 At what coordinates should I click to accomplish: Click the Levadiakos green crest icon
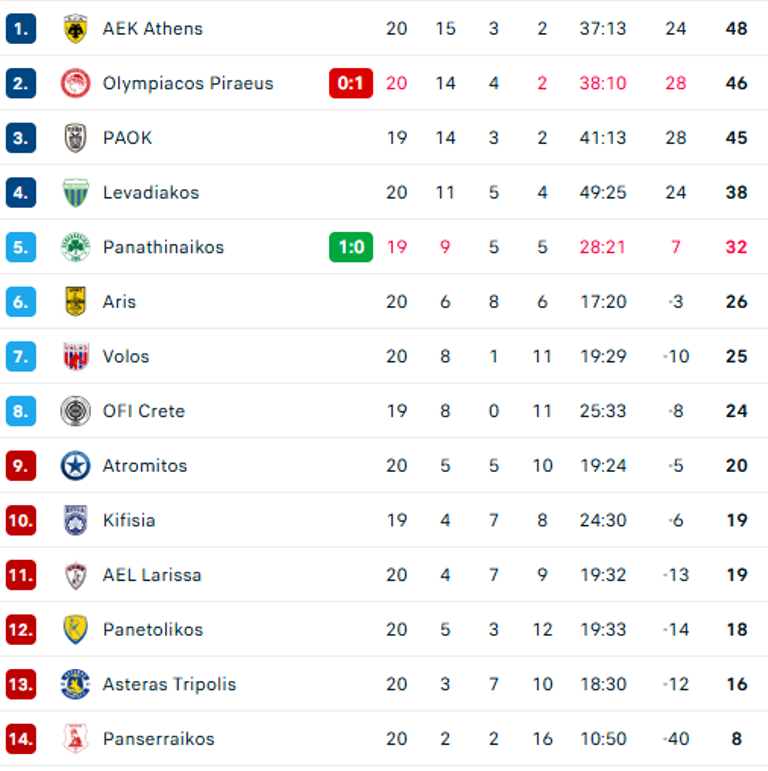click(x=75, y=192)
